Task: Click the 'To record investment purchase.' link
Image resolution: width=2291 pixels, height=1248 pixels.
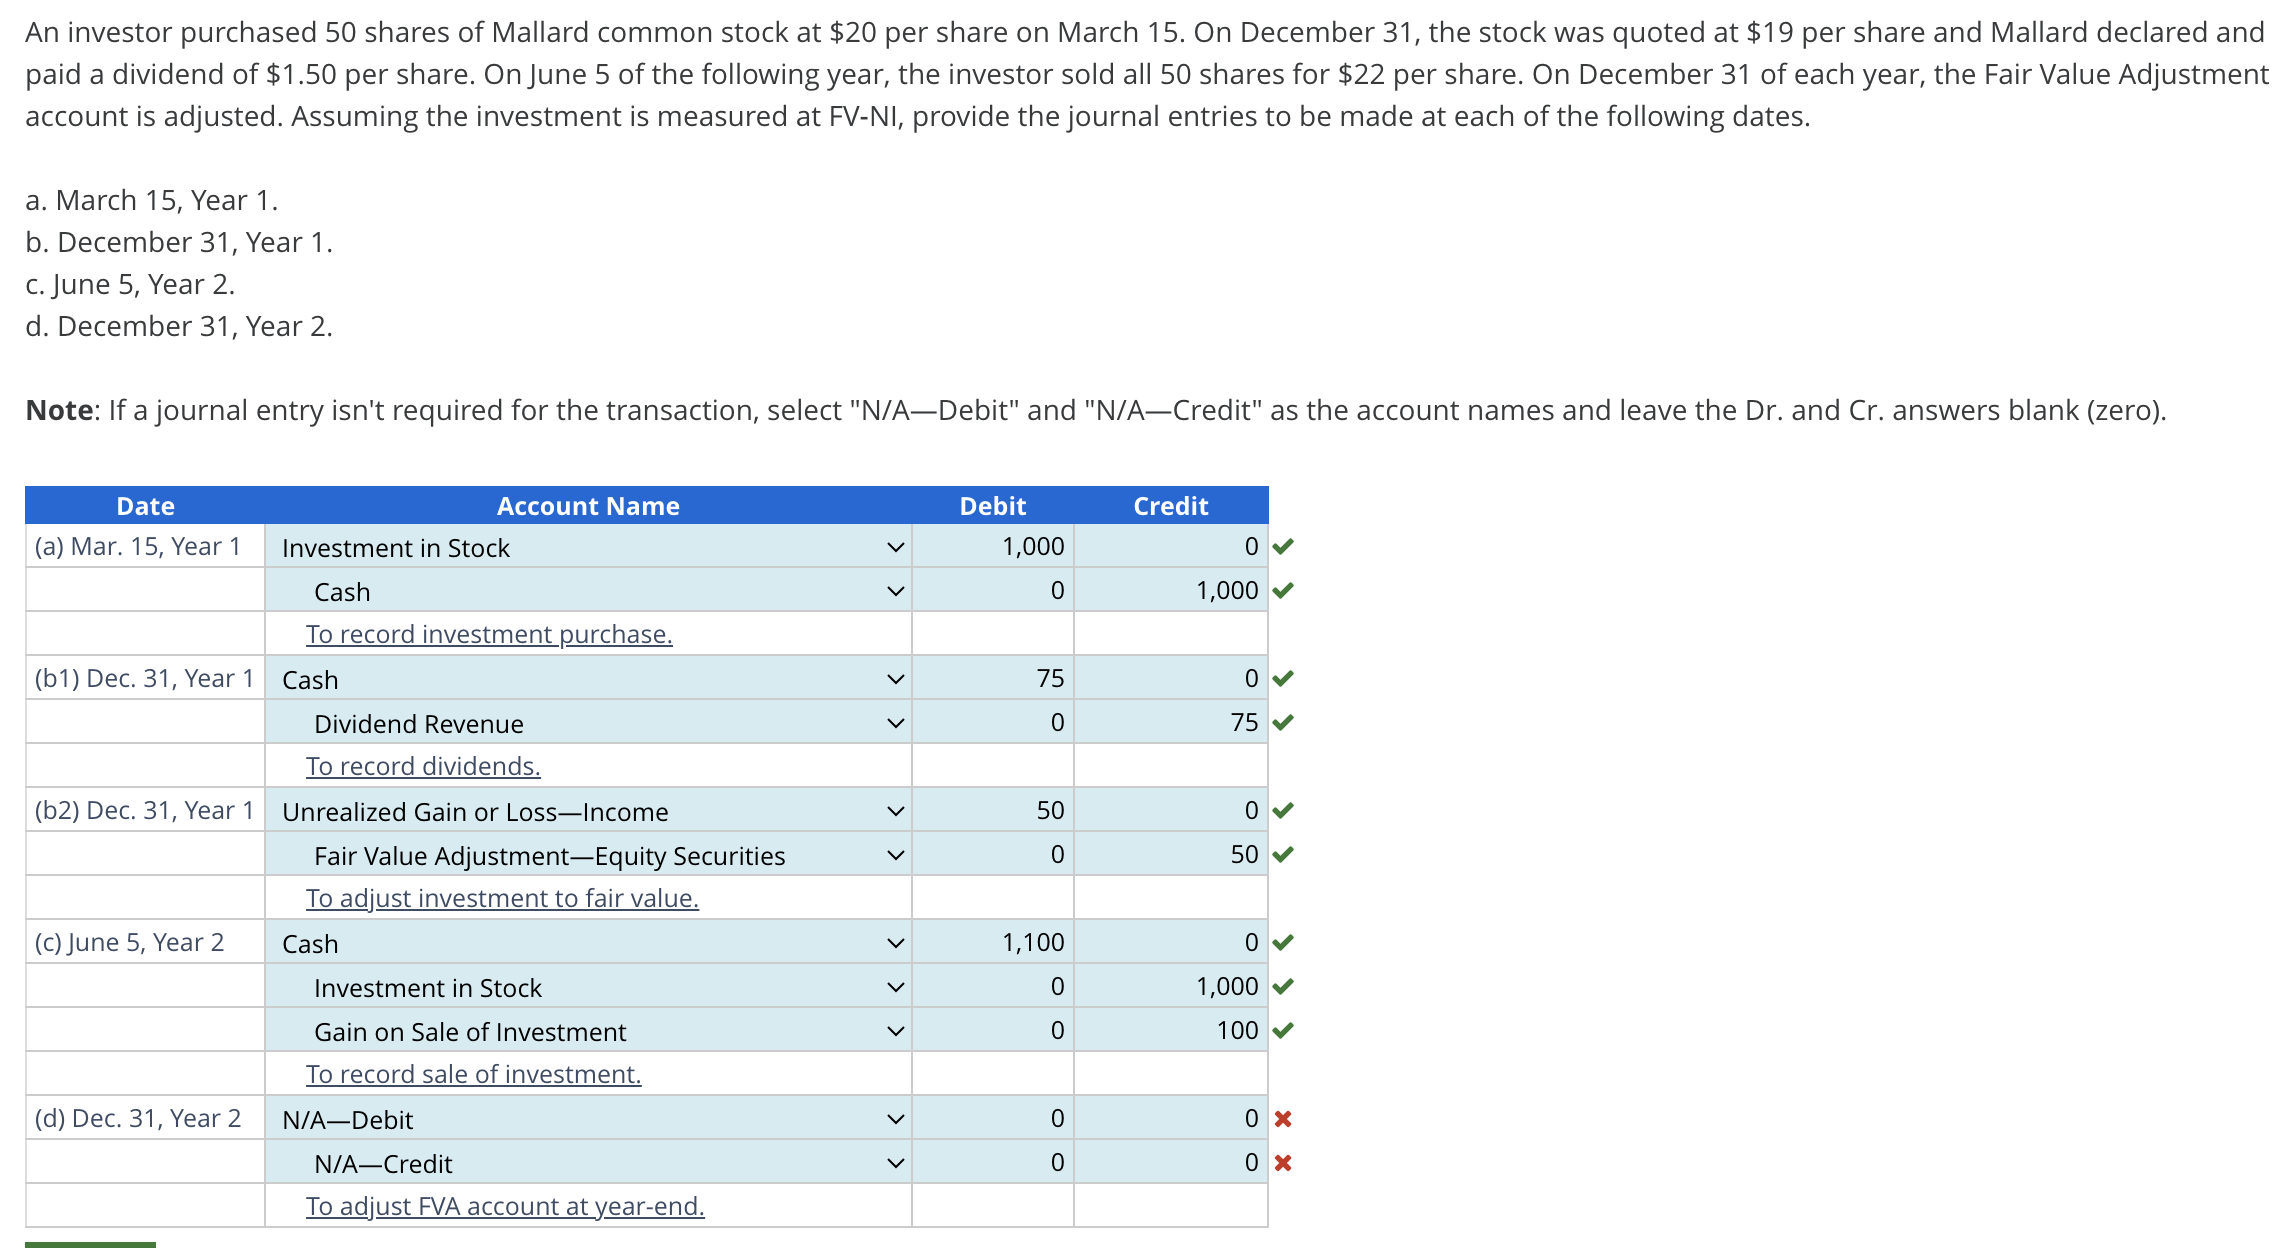Action: point(489,634)
